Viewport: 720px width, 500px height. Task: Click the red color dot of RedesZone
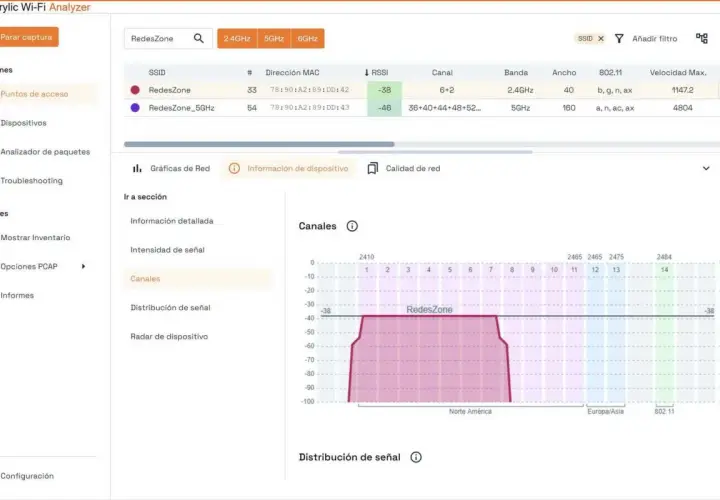[135, 90]
